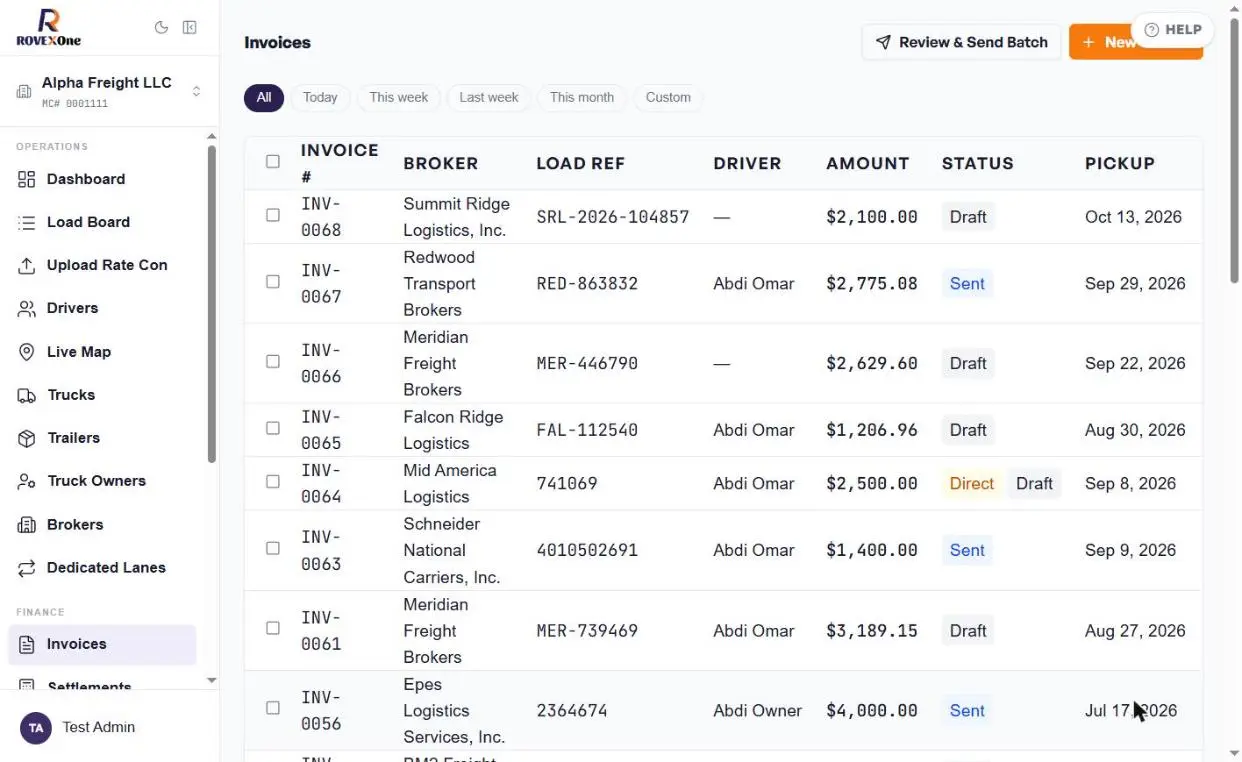Click the Trailers box icon
The height and width of the screenshot is (762, 1242).
click(x=27, y=438)
